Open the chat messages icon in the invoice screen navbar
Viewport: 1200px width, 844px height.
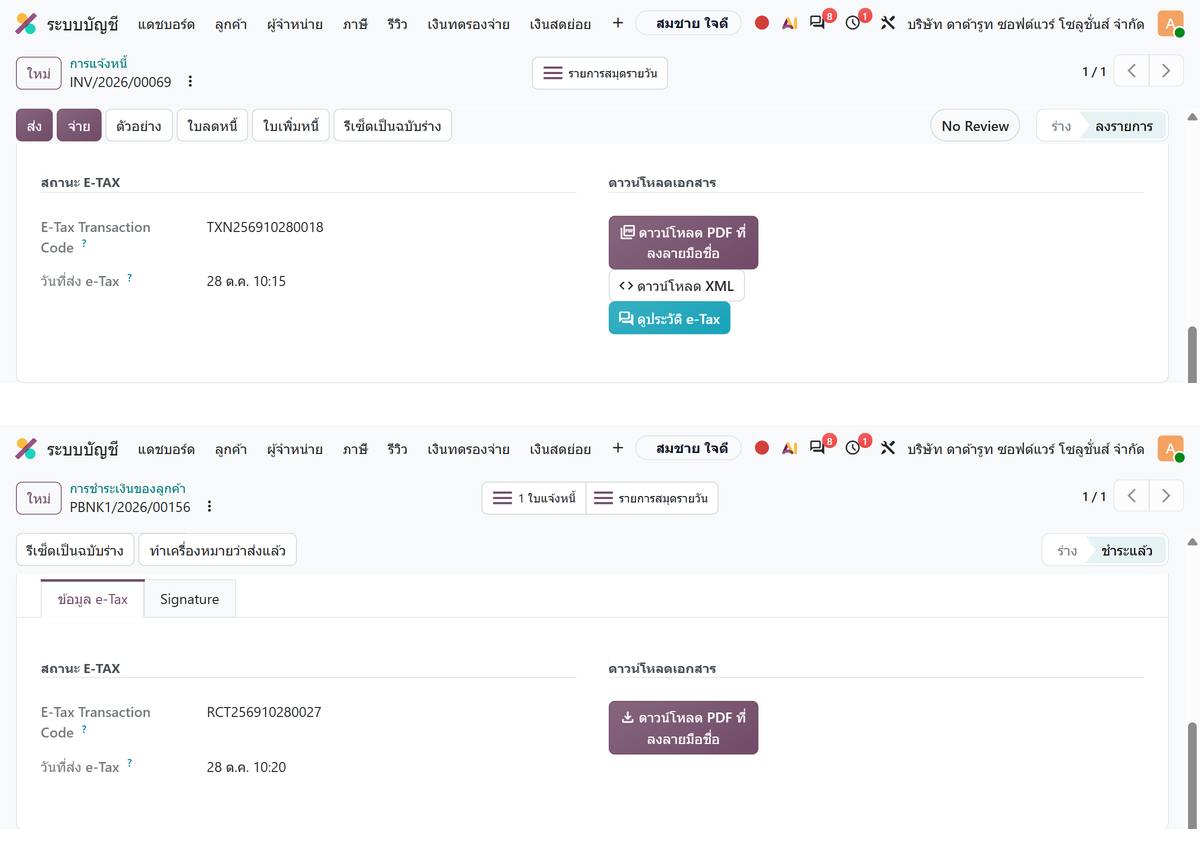(818, 23)
